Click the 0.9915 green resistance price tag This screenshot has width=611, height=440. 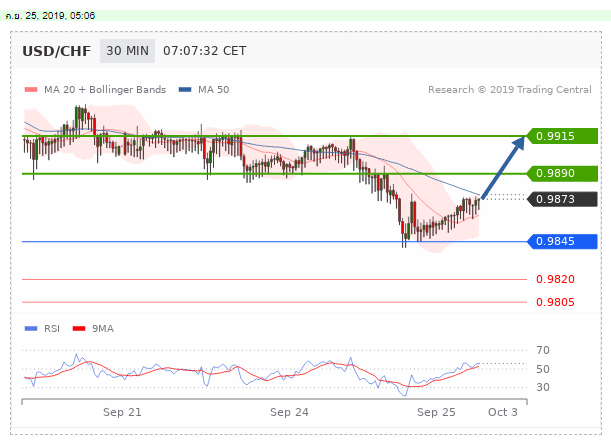click(562, 136)
